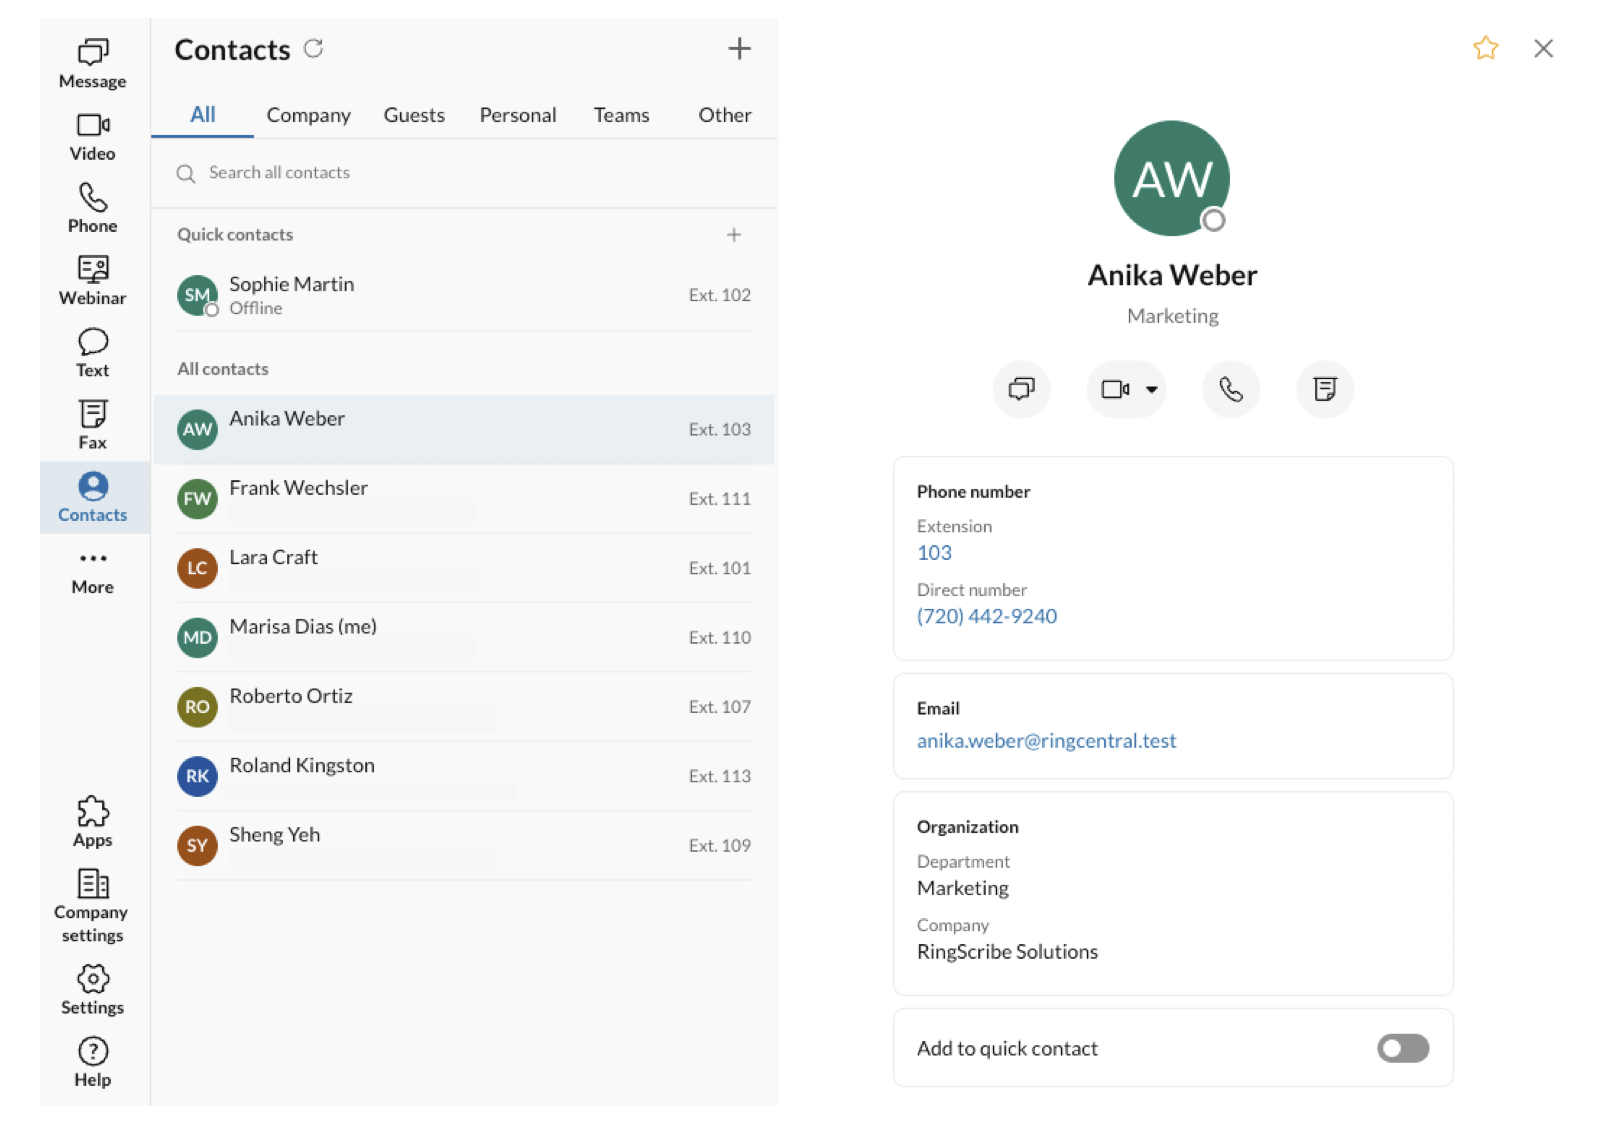
Task: Call Anika Weber using phone icon
Action: tap(1230, 389)
